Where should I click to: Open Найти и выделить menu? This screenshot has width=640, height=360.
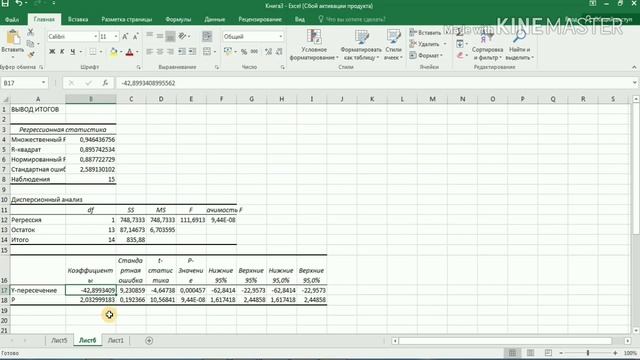click(520, 45)
